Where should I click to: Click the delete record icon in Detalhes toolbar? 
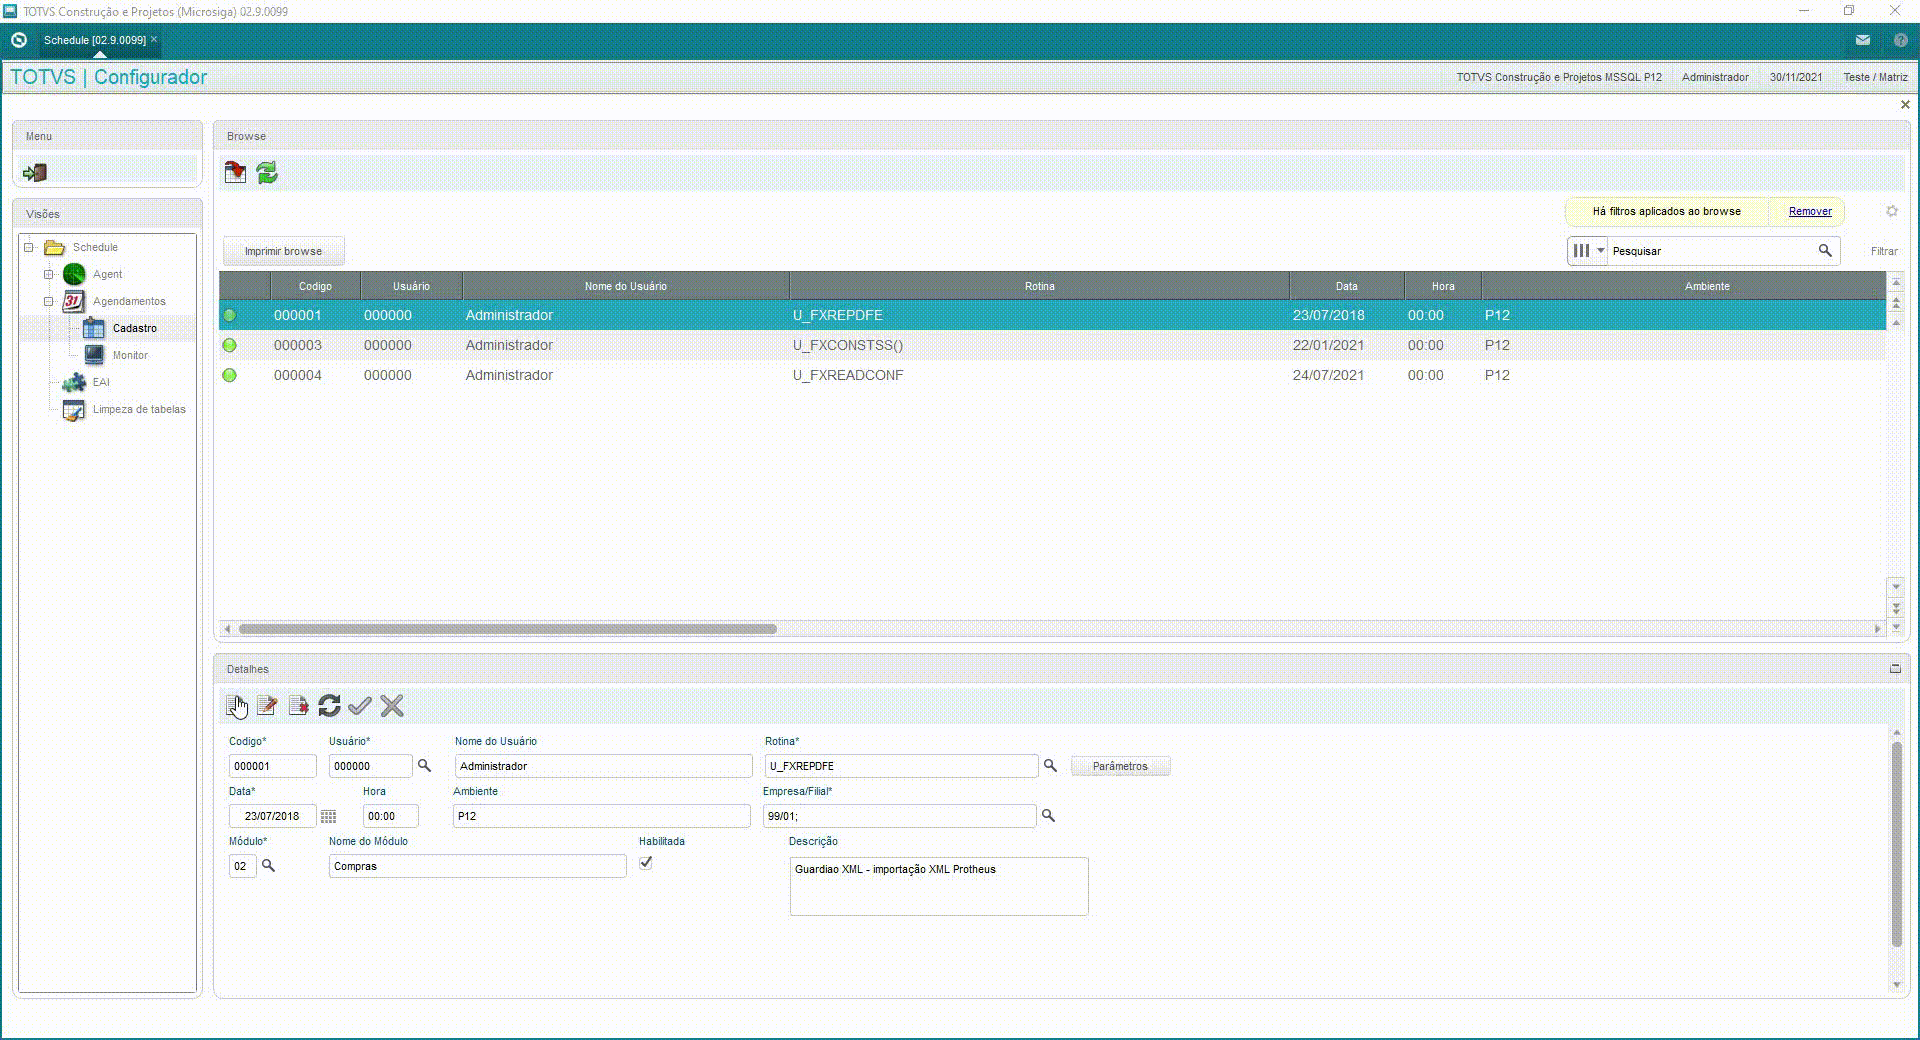coord(298,706)
